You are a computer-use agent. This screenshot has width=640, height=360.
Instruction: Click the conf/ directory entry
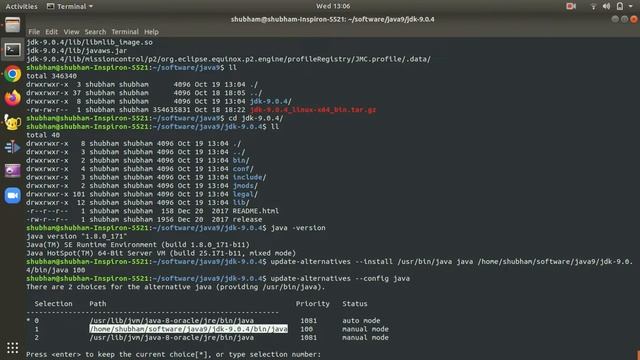coord(243,169)
